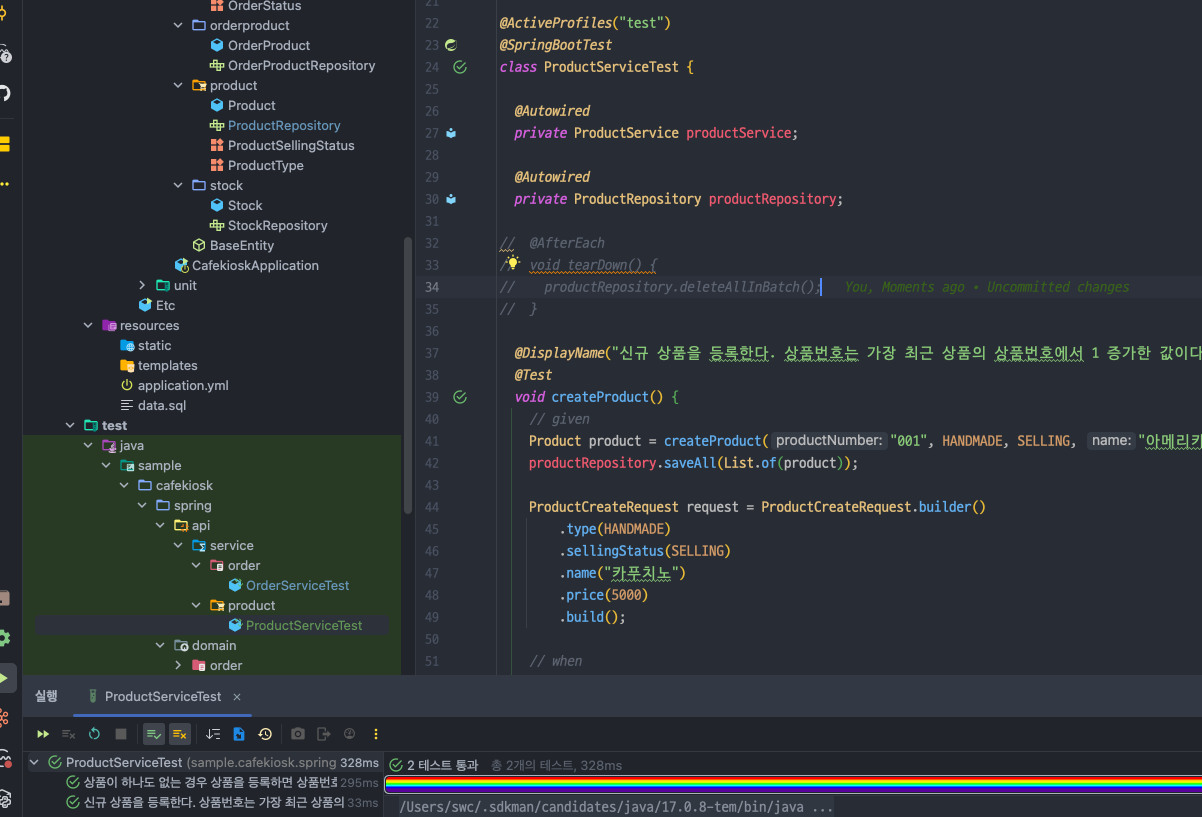Select the Etc item in project tree

[x=165, y=305]
